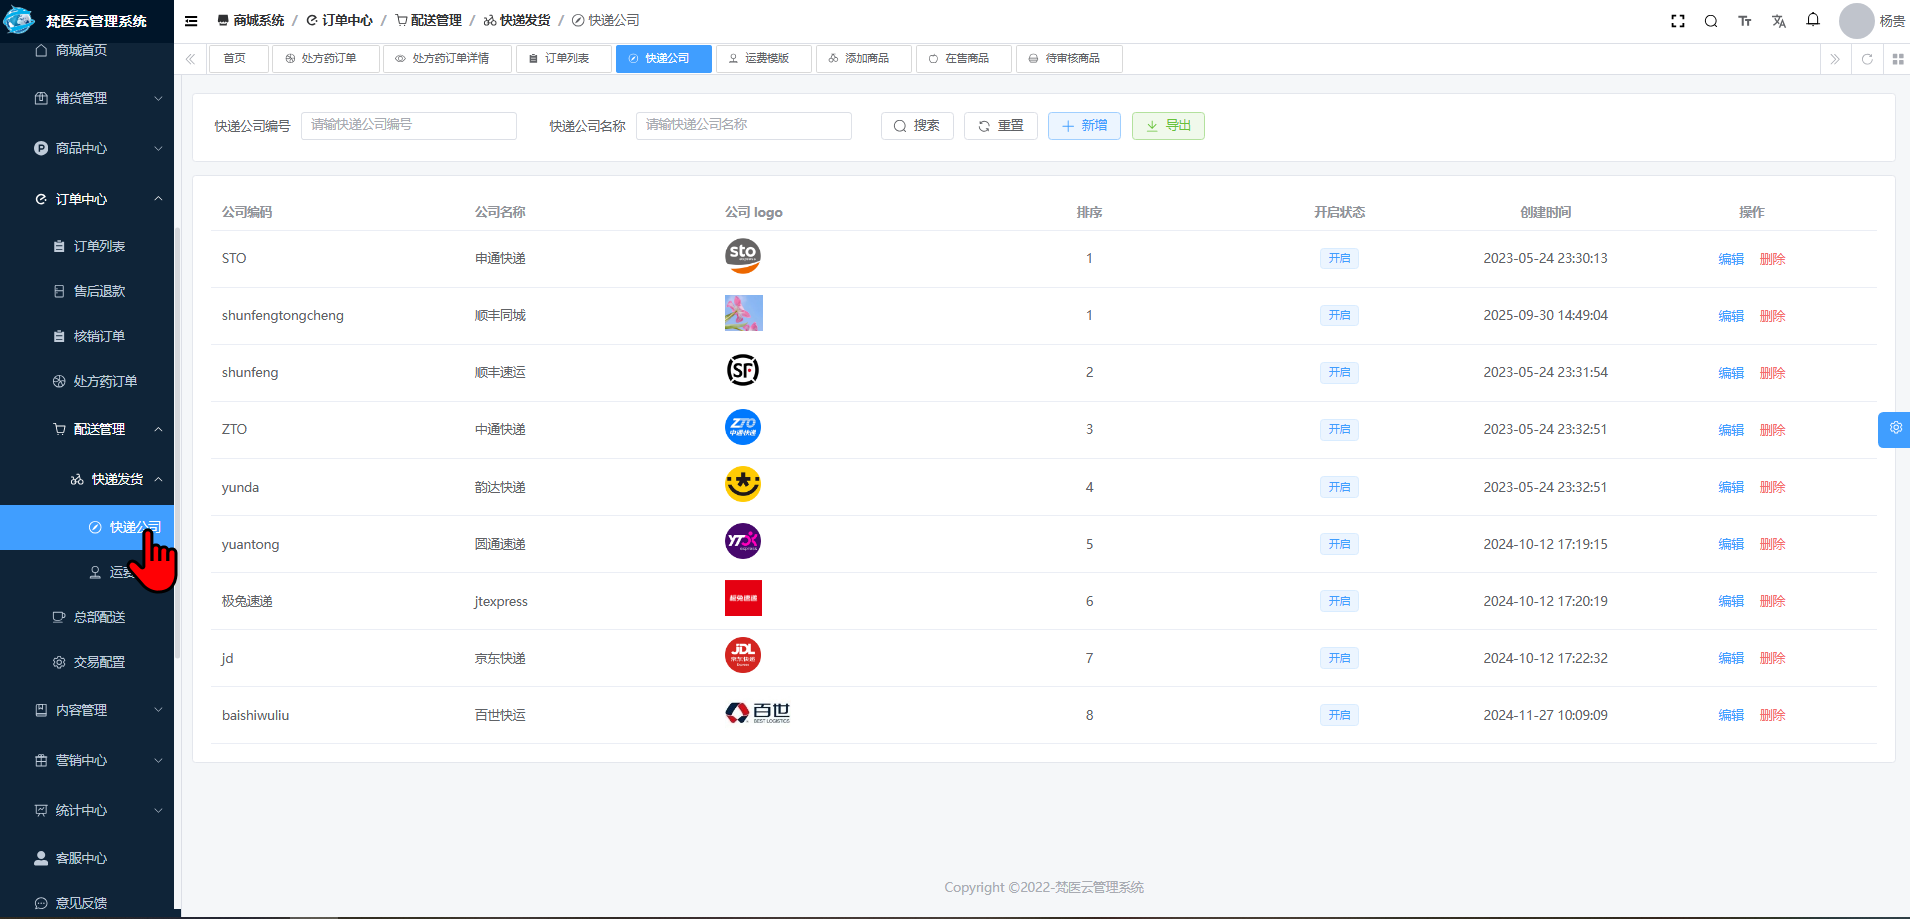Refresh the current tab page icon

1867,59
